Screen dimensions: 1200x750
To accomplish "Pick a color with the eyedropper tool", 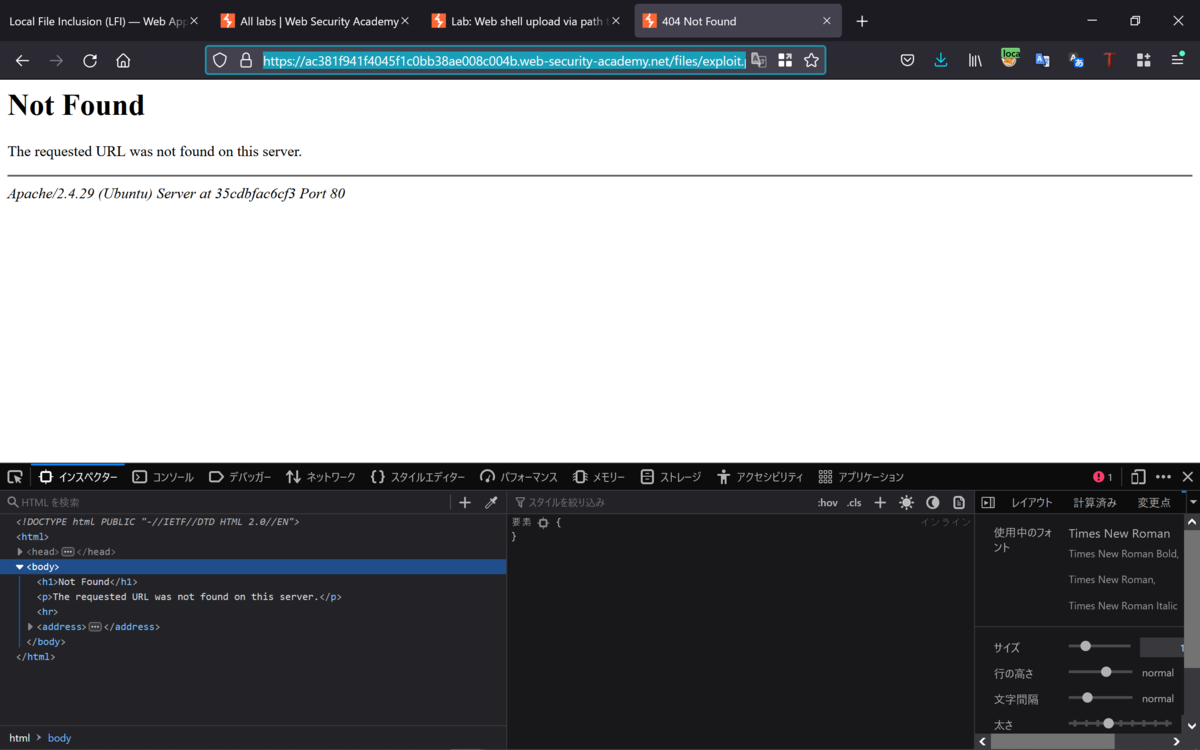I will [x=491, y=502].
